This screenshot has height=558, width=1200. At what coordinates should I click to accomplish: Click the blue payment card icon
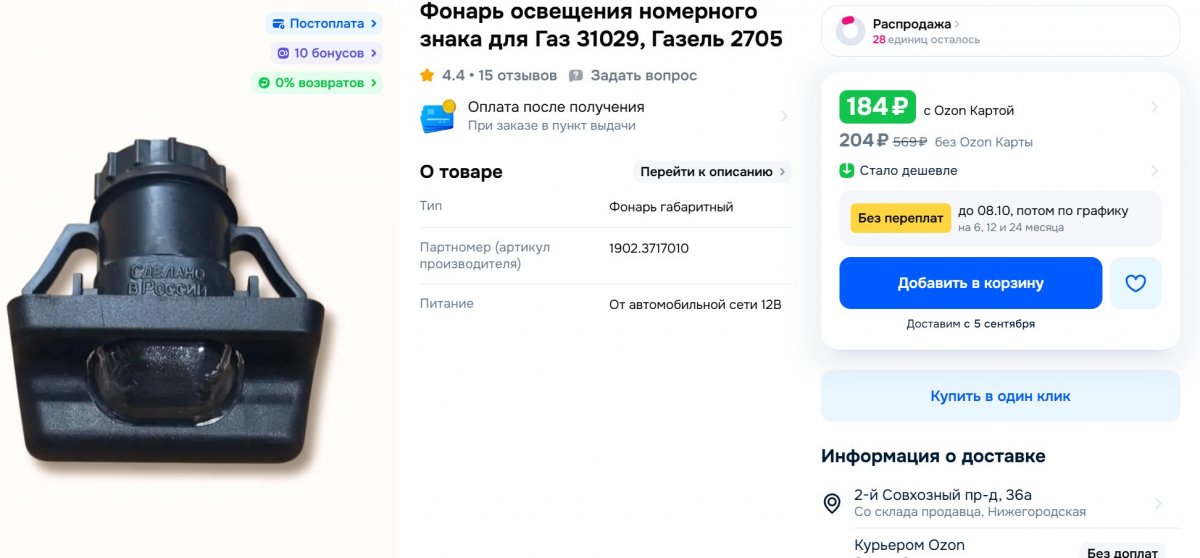click(438, 117)
